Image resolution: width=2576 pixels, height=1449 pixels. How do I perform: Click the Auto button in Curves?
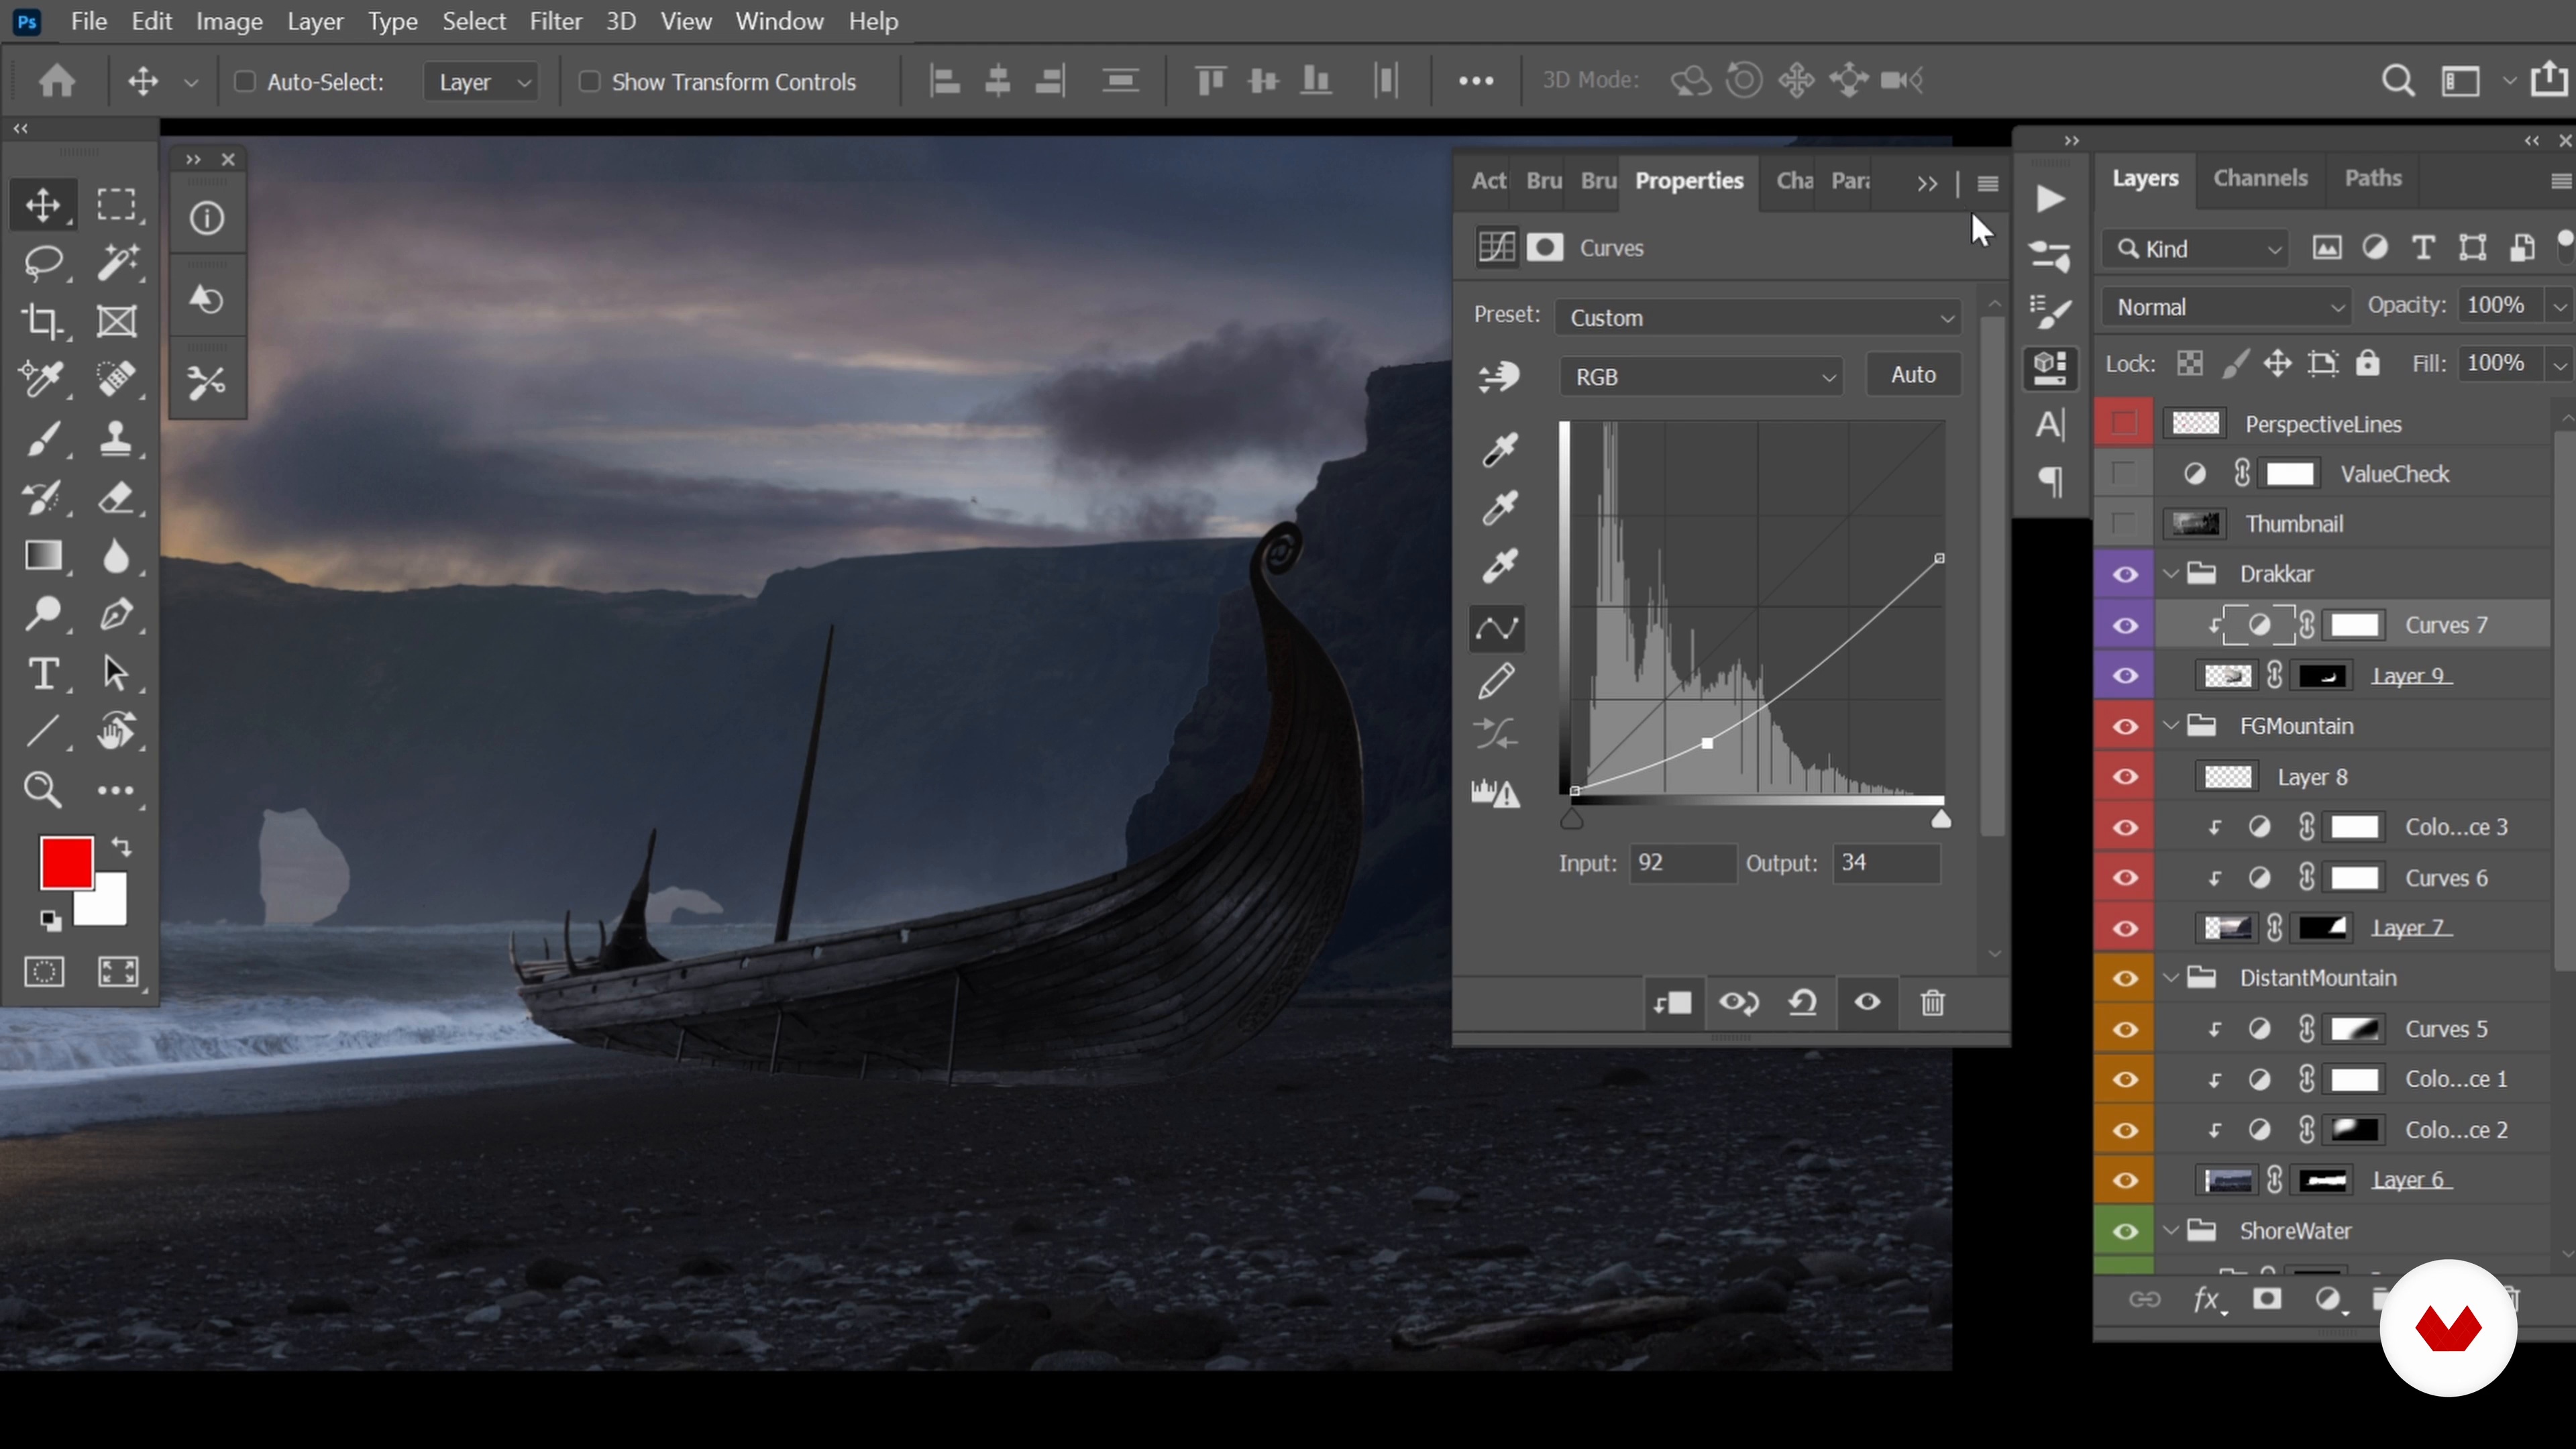(1913, 375)
